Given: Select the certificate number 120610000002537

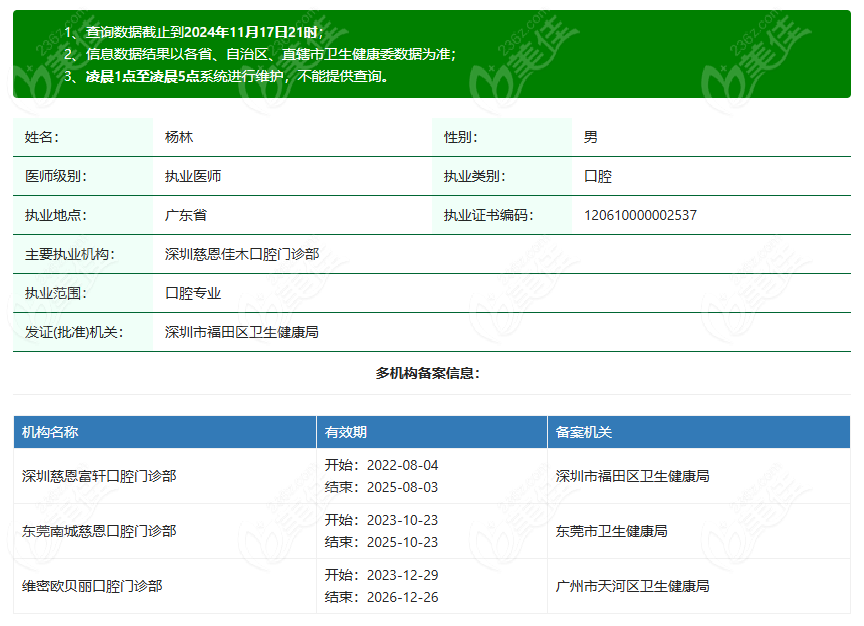Looking at the screenshot, I should 640,215.
